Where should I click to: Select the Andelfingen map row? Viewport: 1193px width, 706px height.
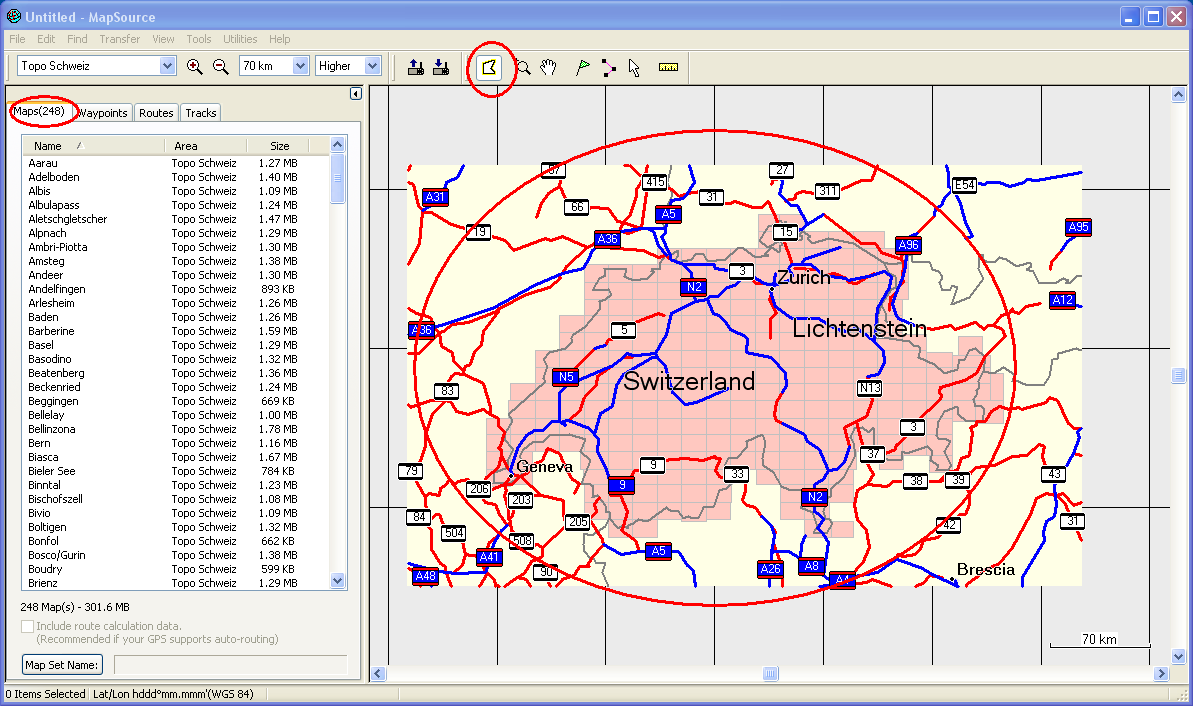point(176,289)
